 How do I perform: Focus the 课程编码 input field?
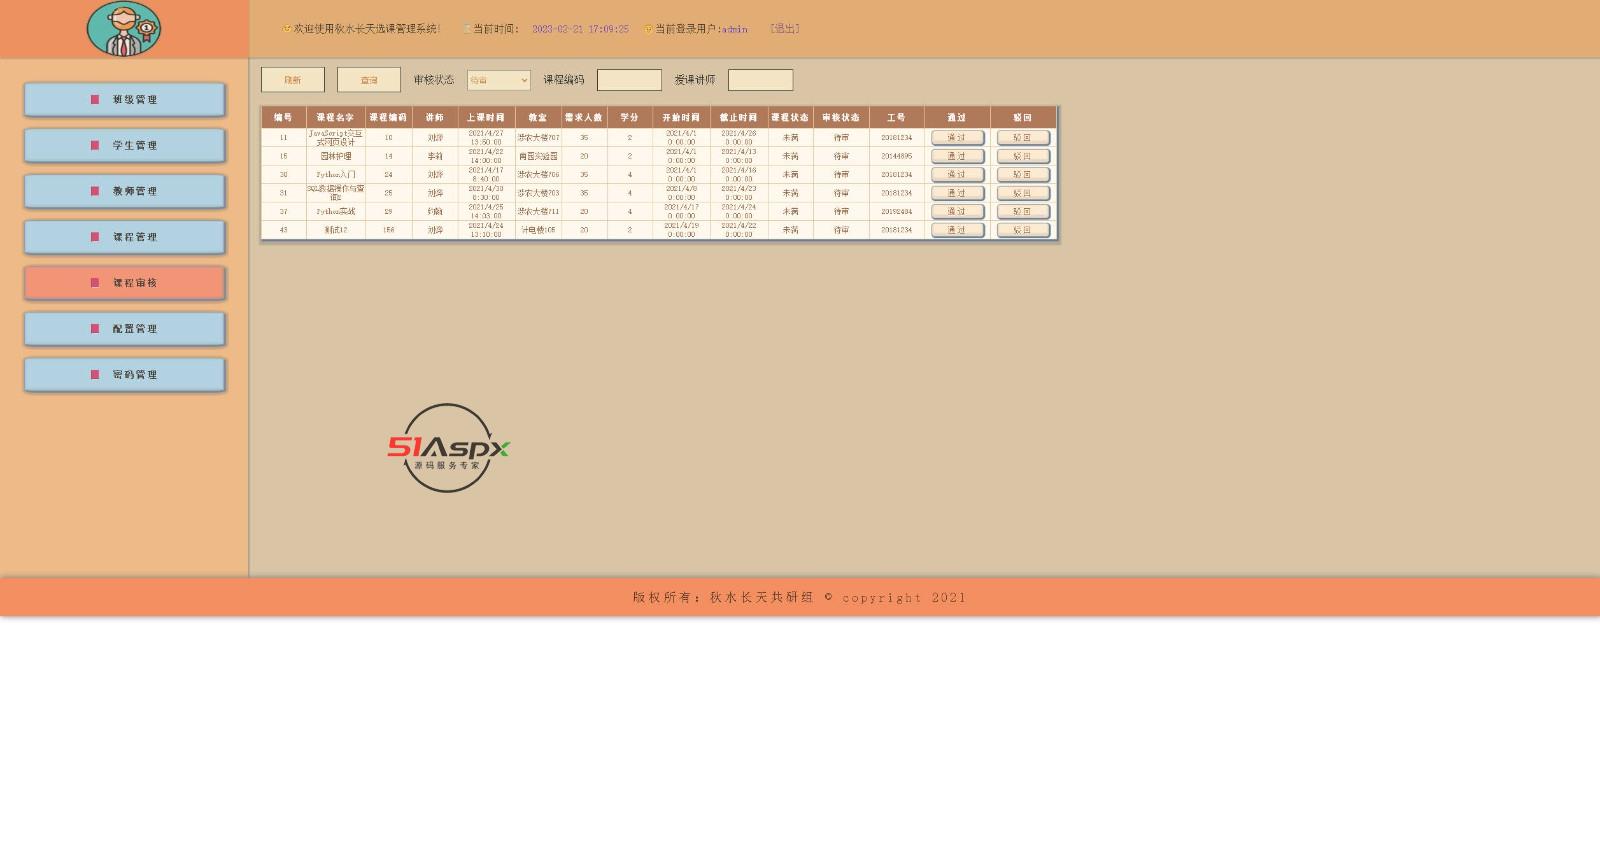629,80
